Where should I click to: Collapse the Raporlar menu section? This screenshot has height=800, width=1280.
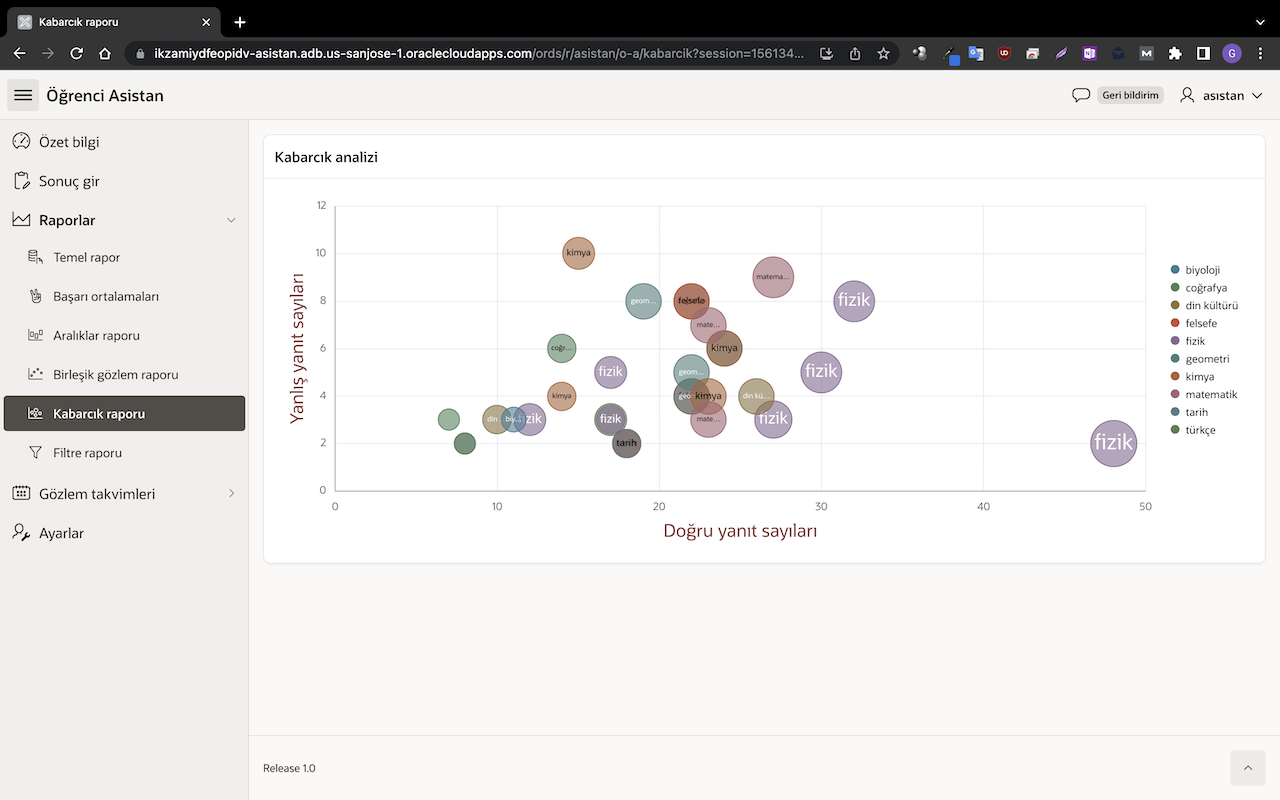coord(231,220)
